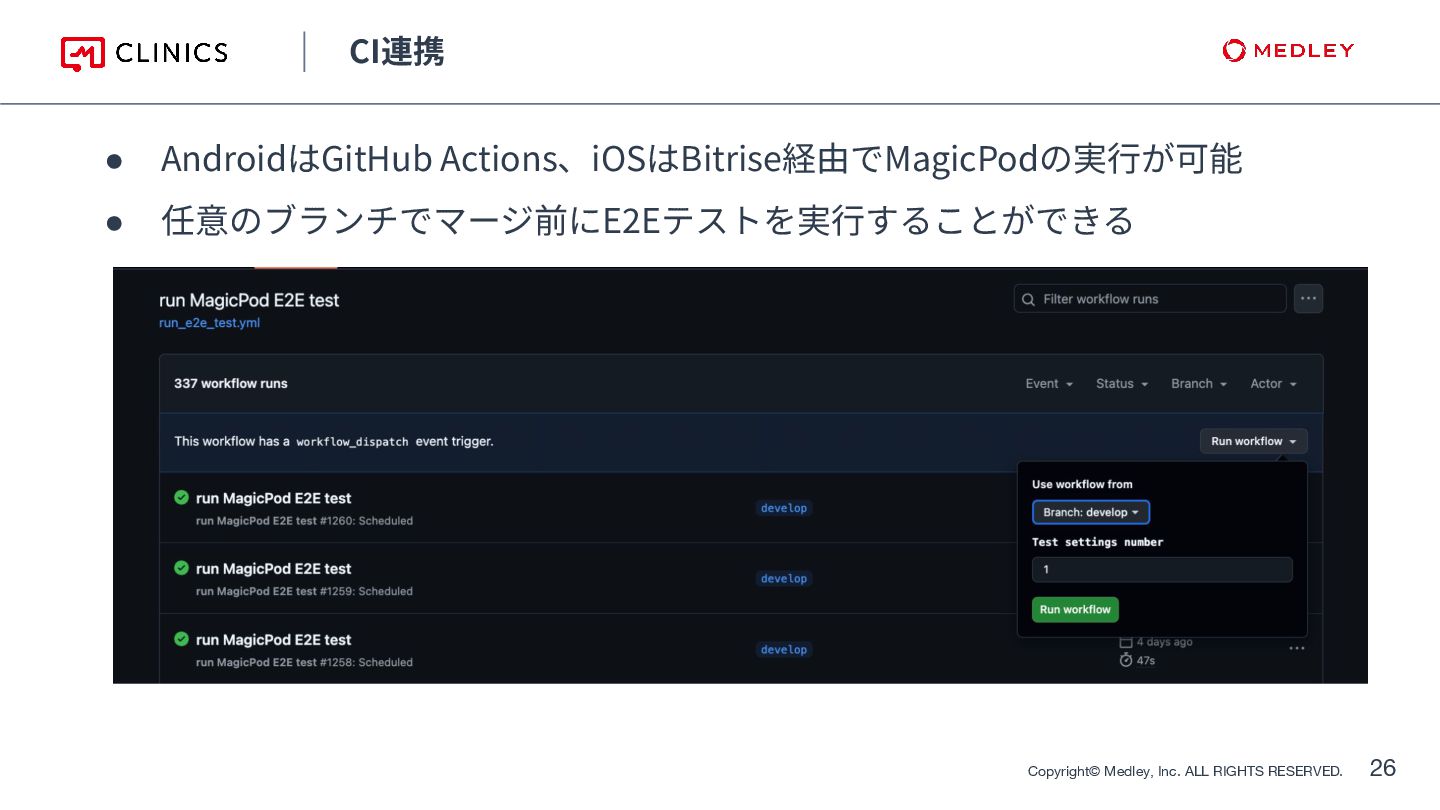Click the calendar icon next to 4 days ago

coord(1126,642)
